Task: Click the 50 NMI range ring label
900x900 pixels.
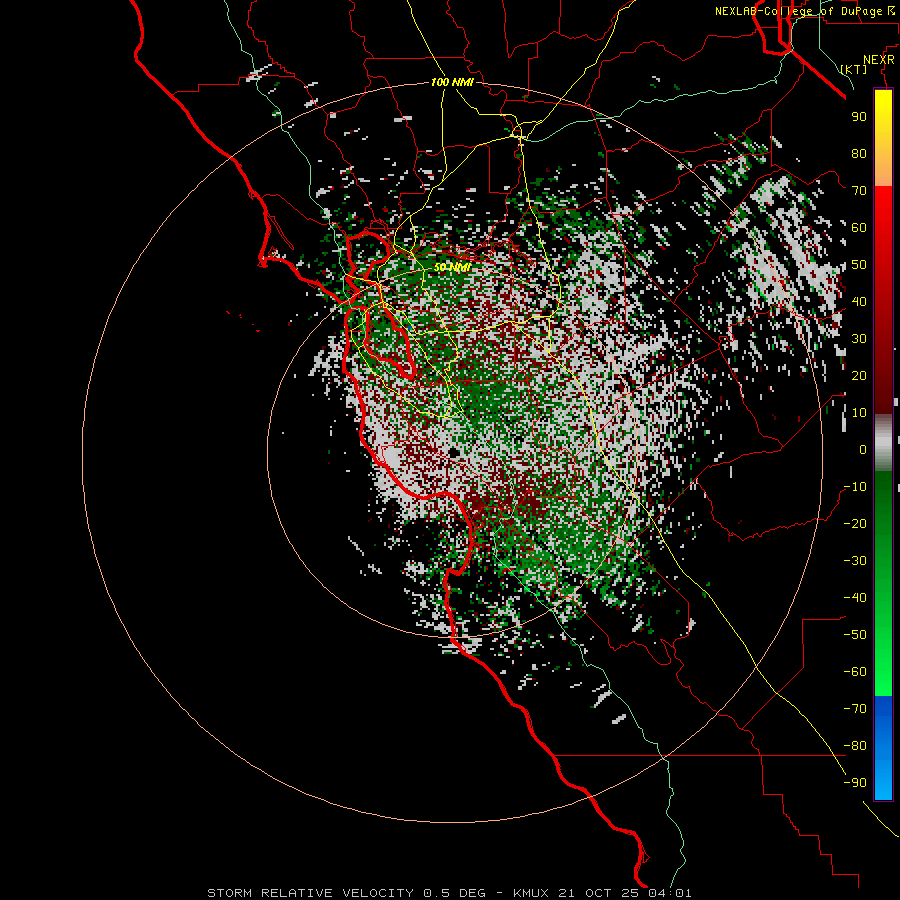Action: [452, 267]
